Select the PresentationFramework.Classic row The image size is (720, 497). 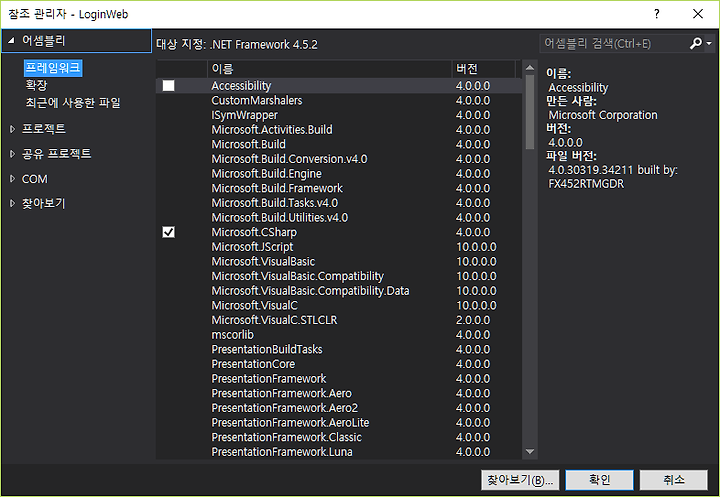point(339,437)
